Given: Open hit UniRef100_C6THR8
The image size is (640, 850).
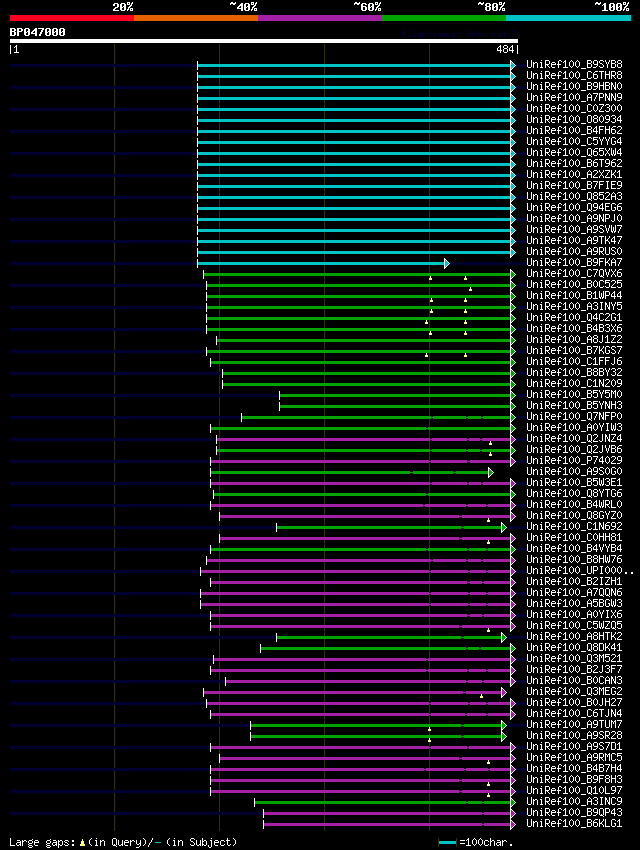Looking at the screenshot, I should tap(574, 75).
